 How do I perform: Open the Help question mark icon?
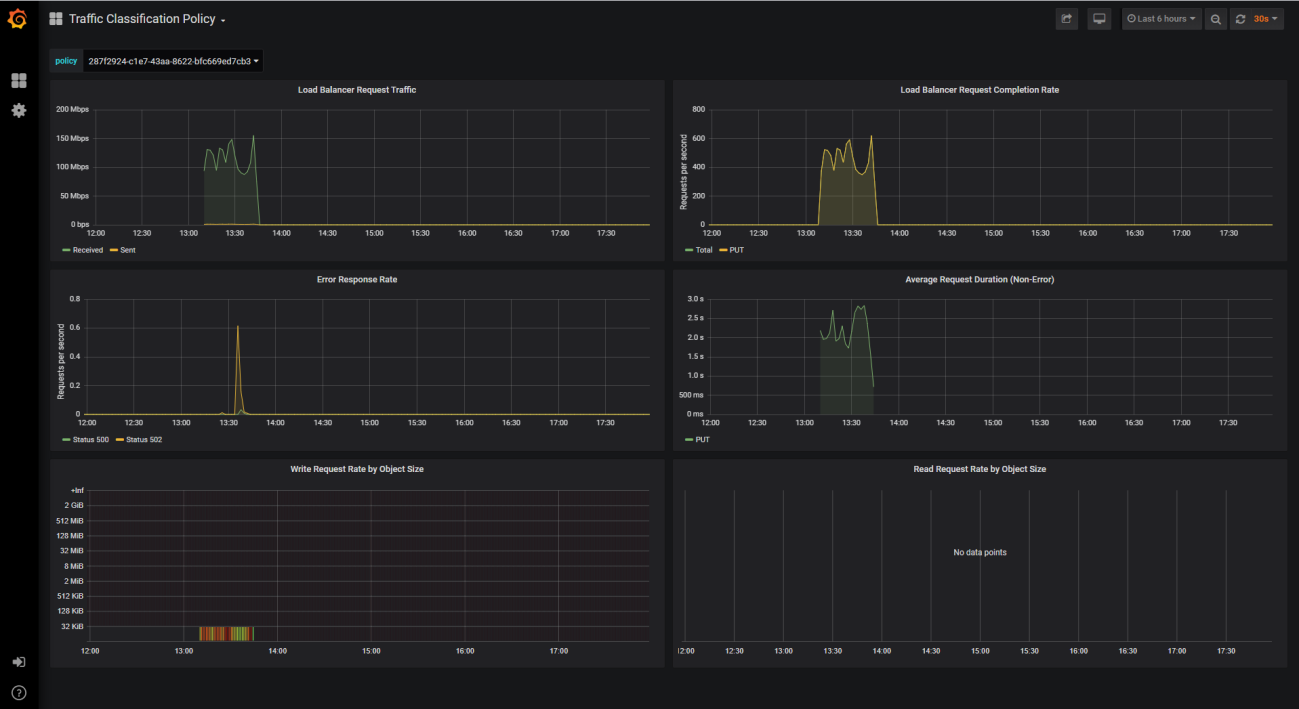(18, 692)
